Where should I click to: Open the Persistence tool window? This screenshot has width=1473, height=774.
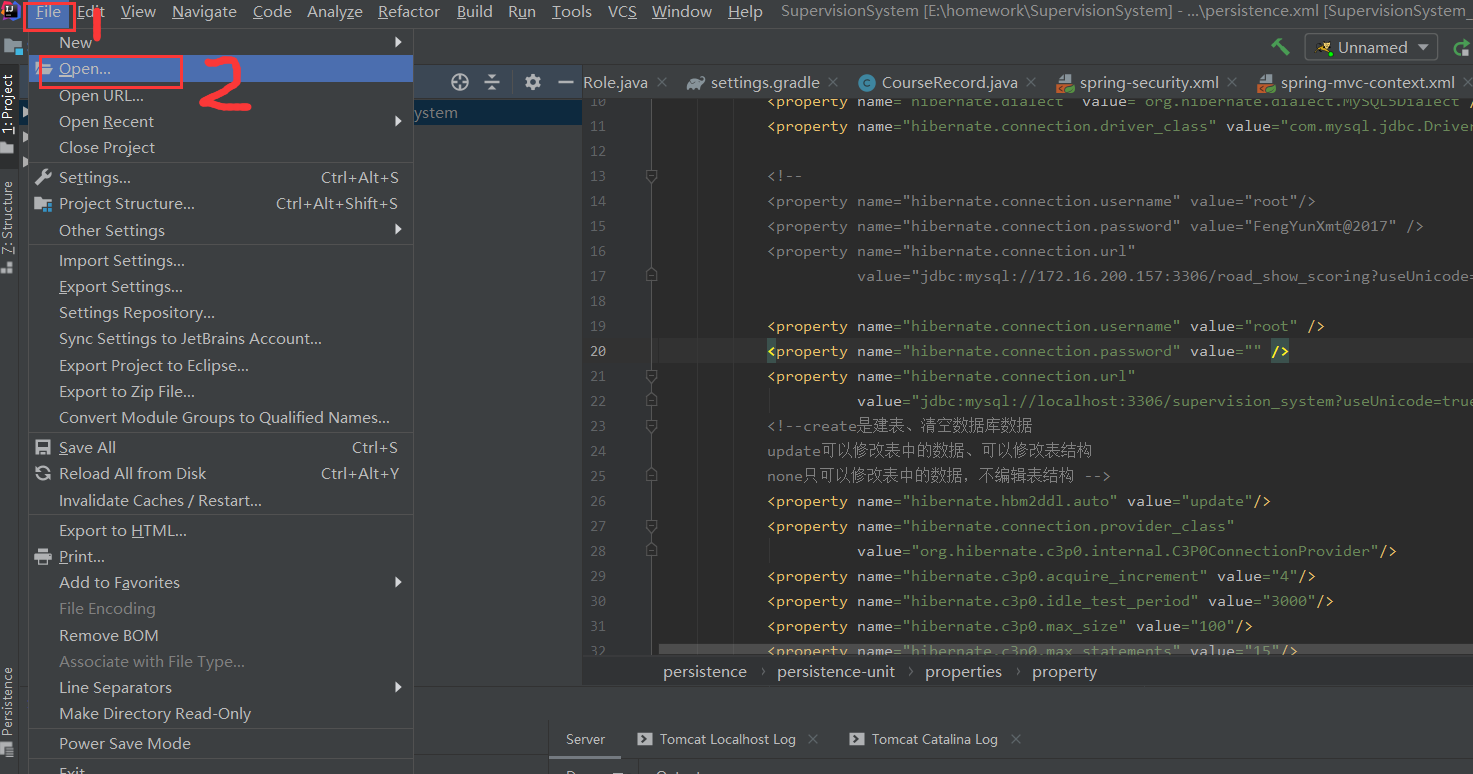(x=8, y=714)
